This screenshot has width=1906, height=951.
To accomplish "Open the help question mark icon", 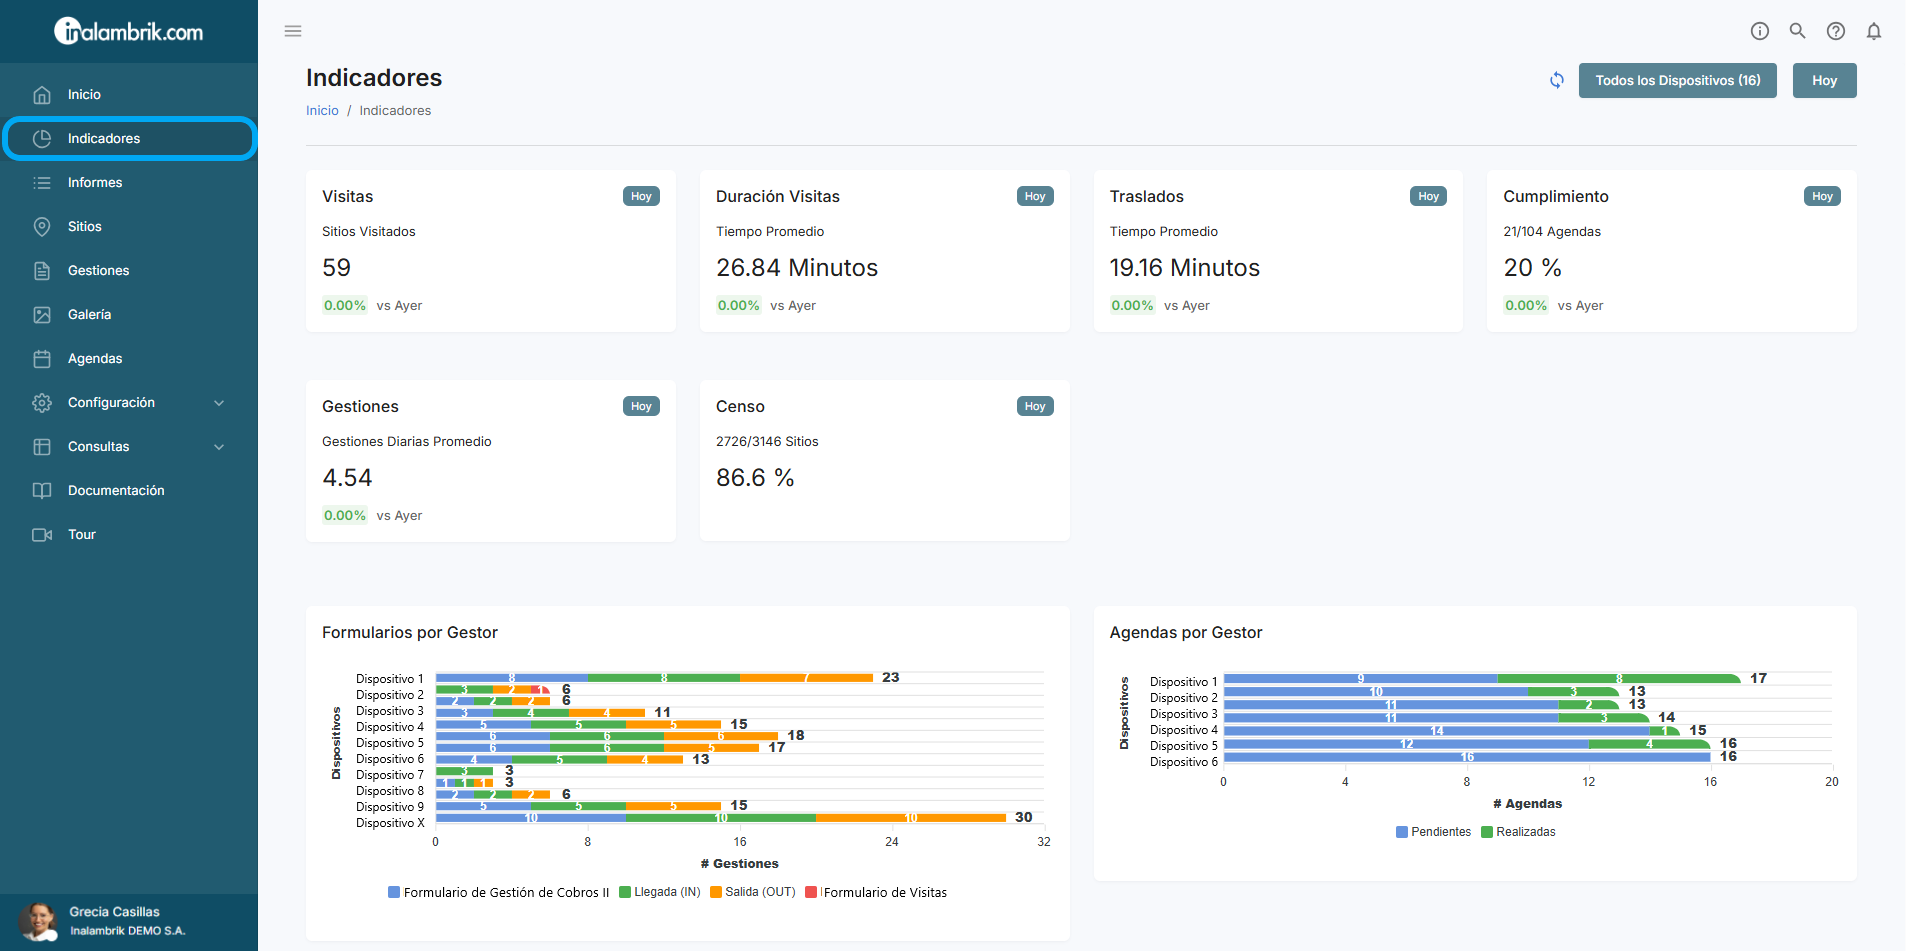I will coord(1836,31).
